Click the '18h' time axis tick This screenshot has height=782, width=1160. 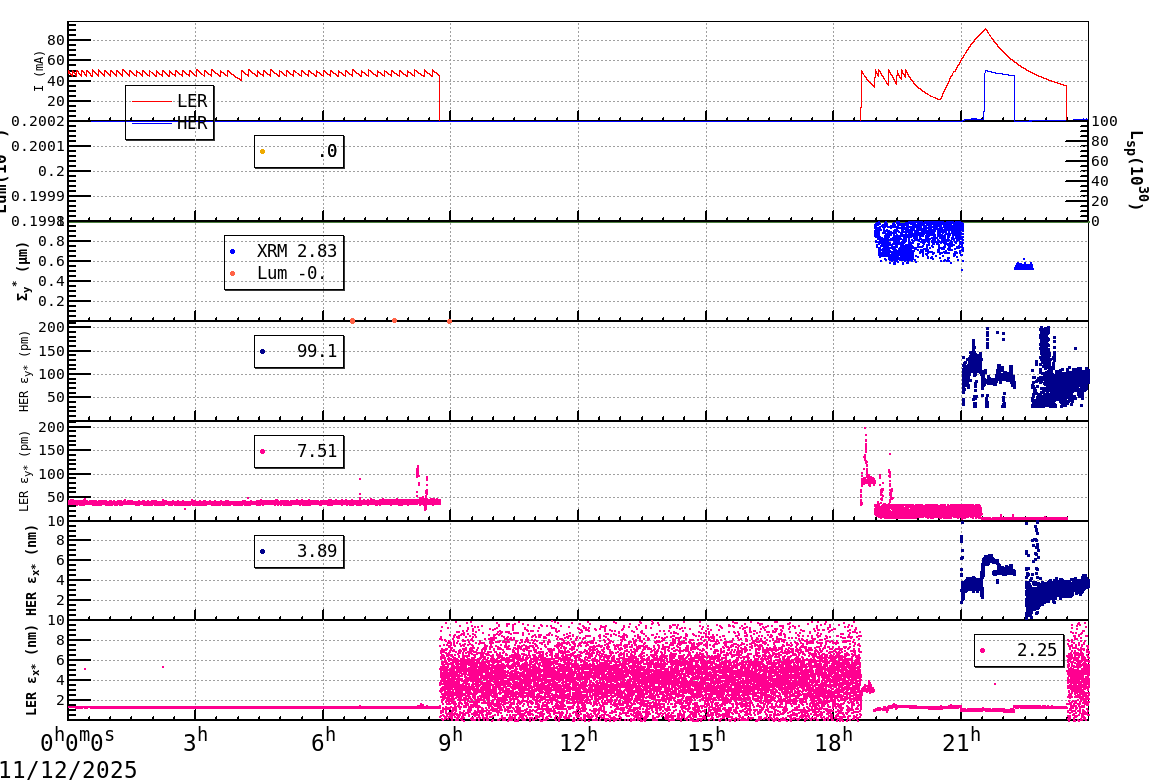[834, 741]
